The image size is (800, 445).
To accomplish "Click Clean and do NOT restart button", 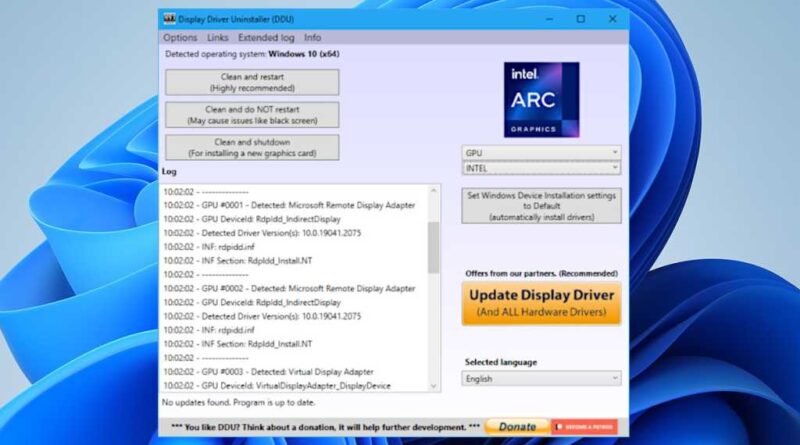I will point(252,115).
